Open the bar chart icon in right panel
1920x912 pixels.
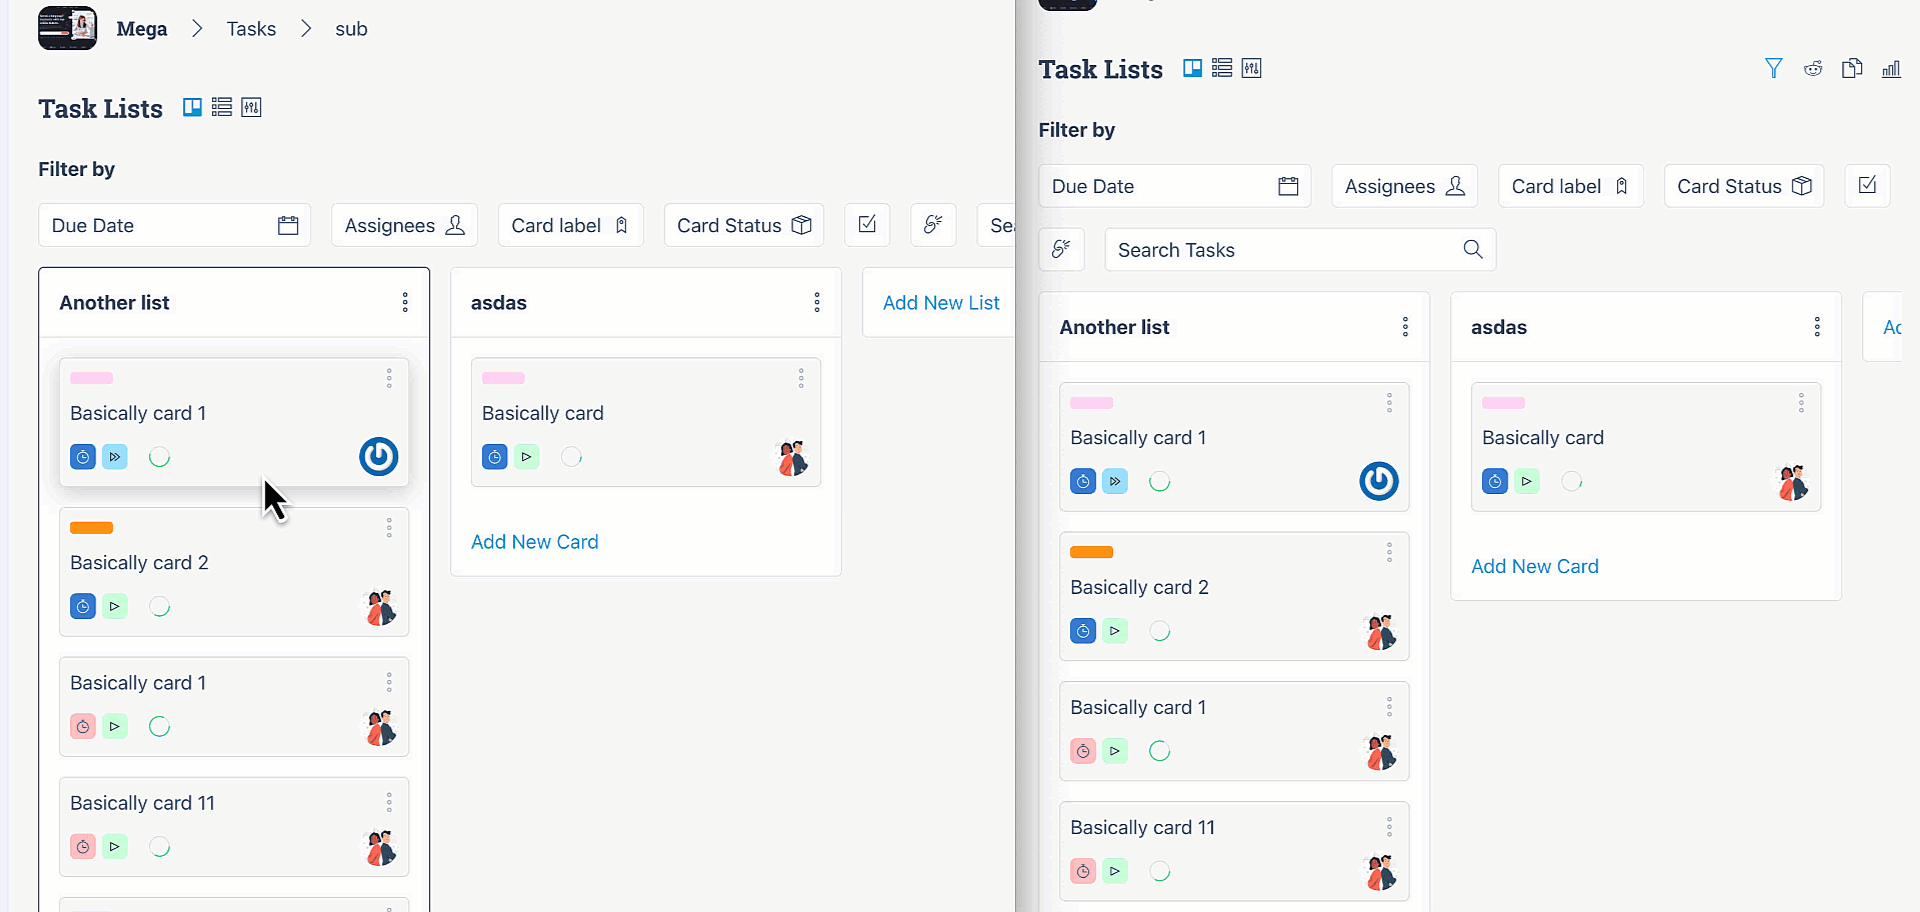(1891, 68)
